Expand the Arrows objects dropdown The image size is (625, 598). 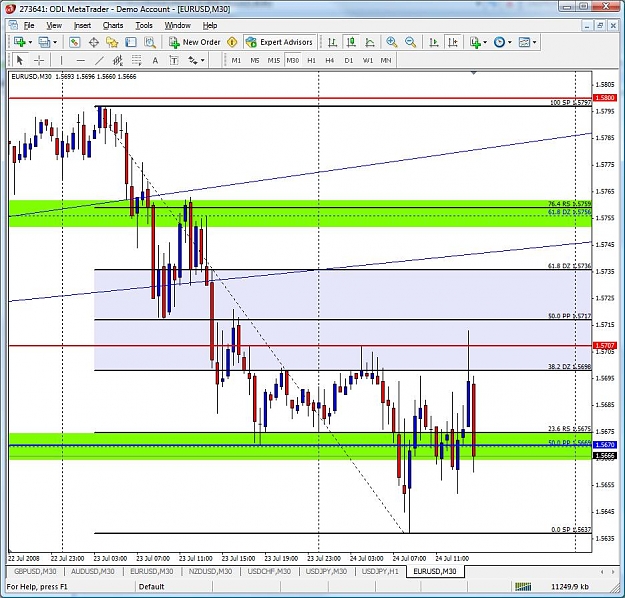202,61
